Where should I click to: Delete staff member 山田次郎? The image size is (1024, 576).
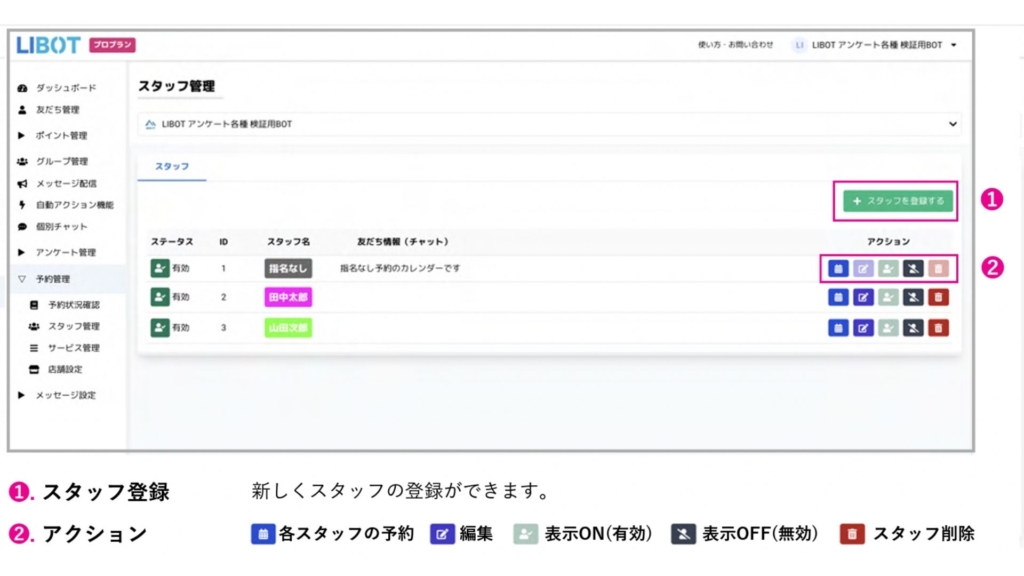click(x=938, y=328)
